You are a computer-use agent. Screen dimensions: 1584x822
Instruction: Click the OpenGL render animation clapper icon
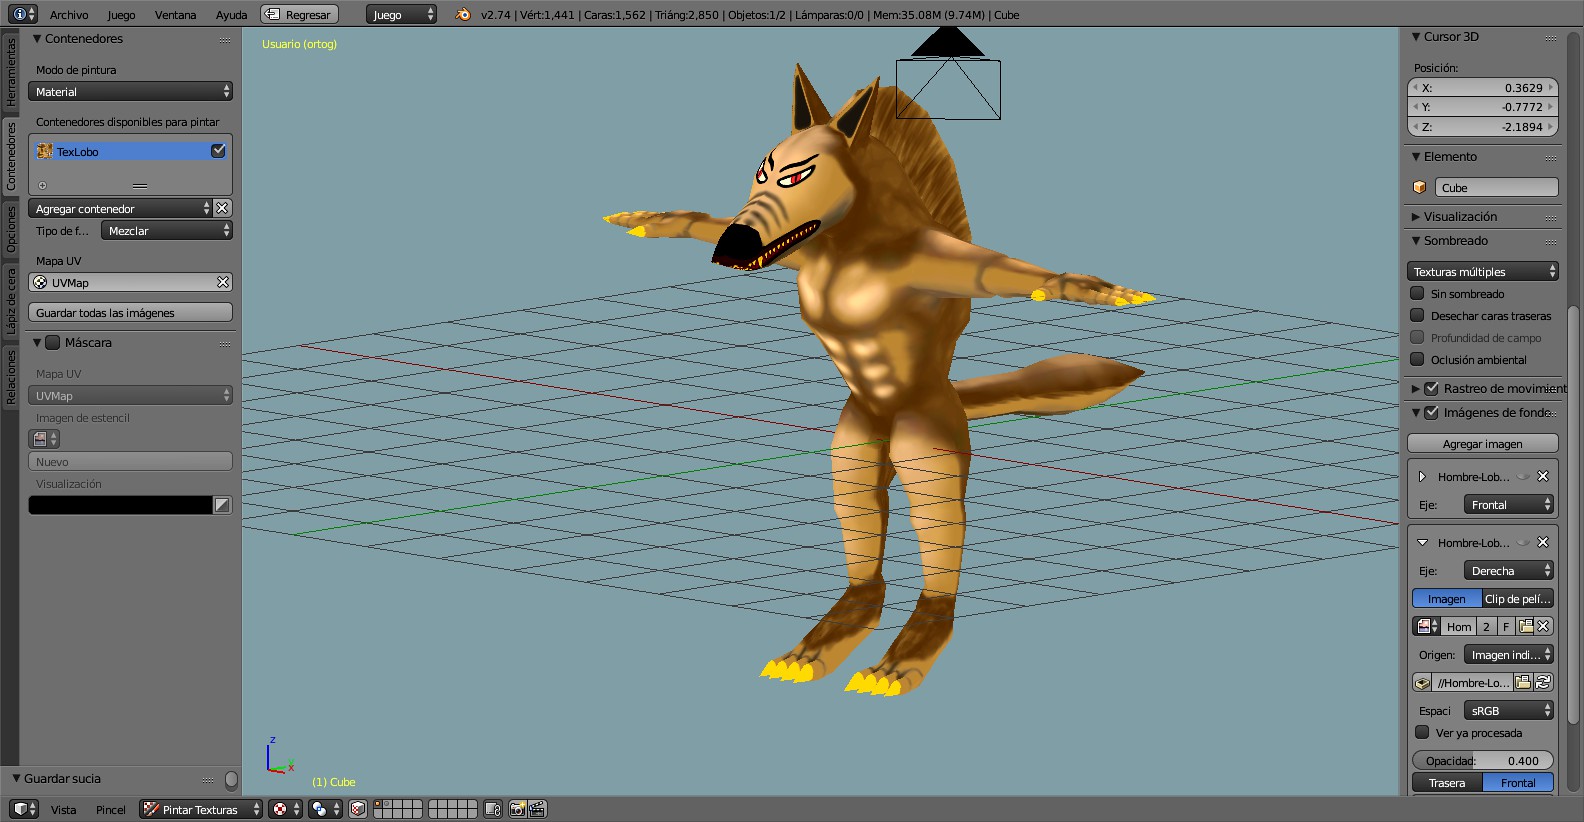(537, 809)
